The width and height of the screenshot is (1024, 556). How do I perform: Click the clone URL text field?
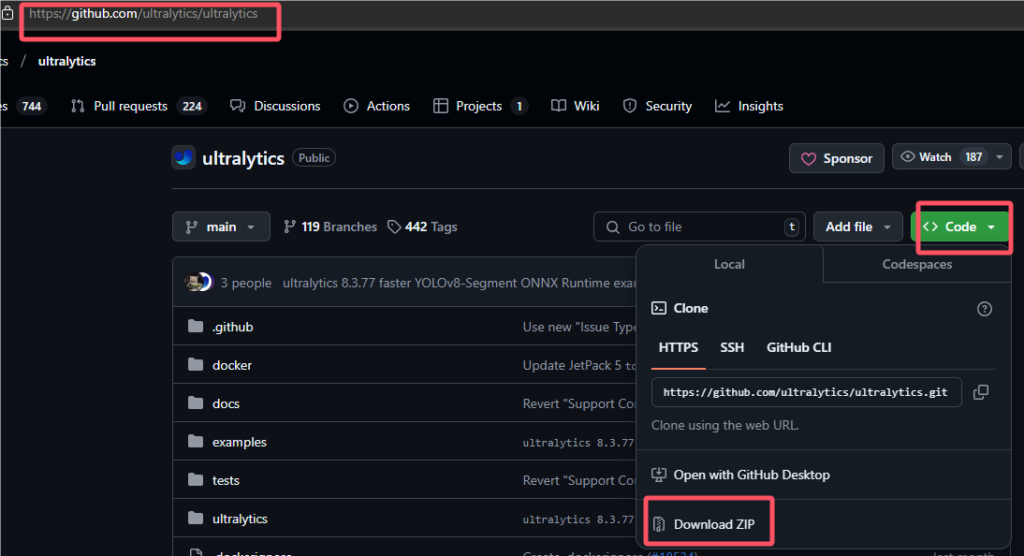click(x=806, y=392)
